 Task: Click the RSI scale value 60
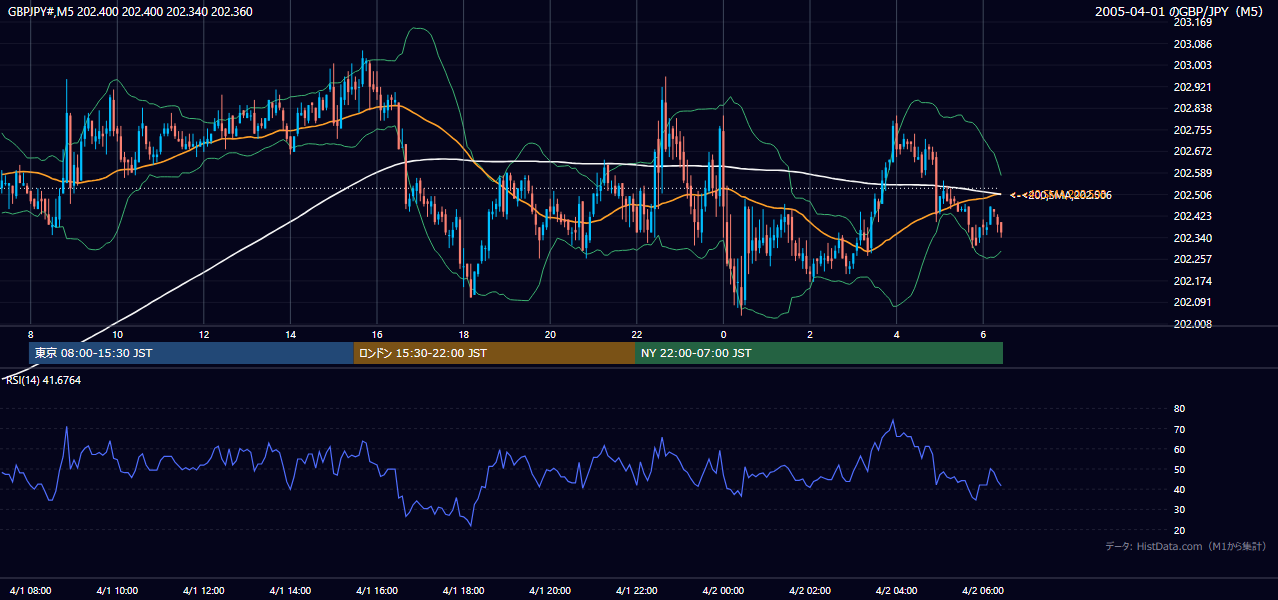click(x=1179, y=449)
